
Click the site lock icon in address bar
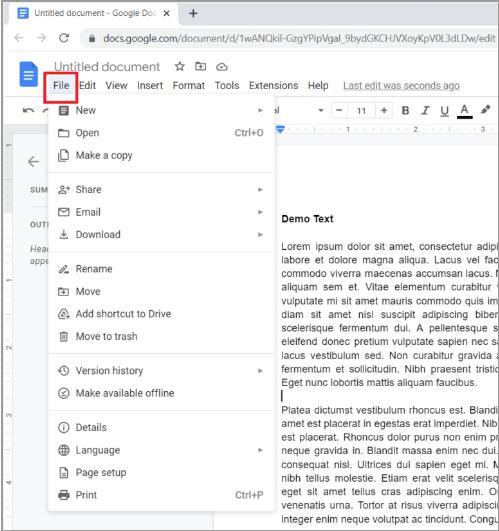[92, 38]
